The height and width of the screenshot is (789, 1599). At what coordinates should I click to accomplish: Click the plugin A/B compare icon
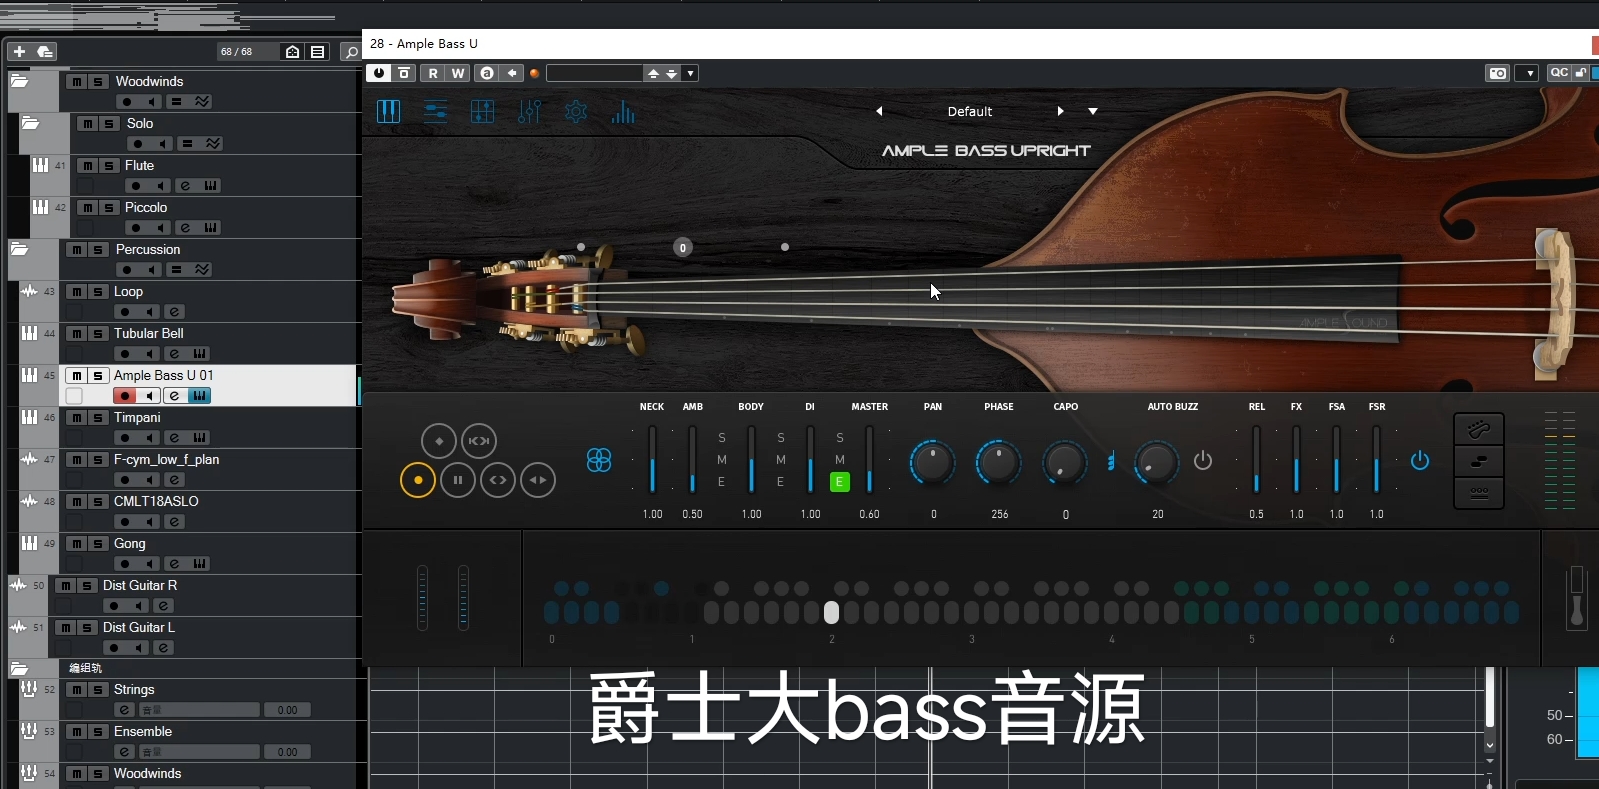click(486, 73)
